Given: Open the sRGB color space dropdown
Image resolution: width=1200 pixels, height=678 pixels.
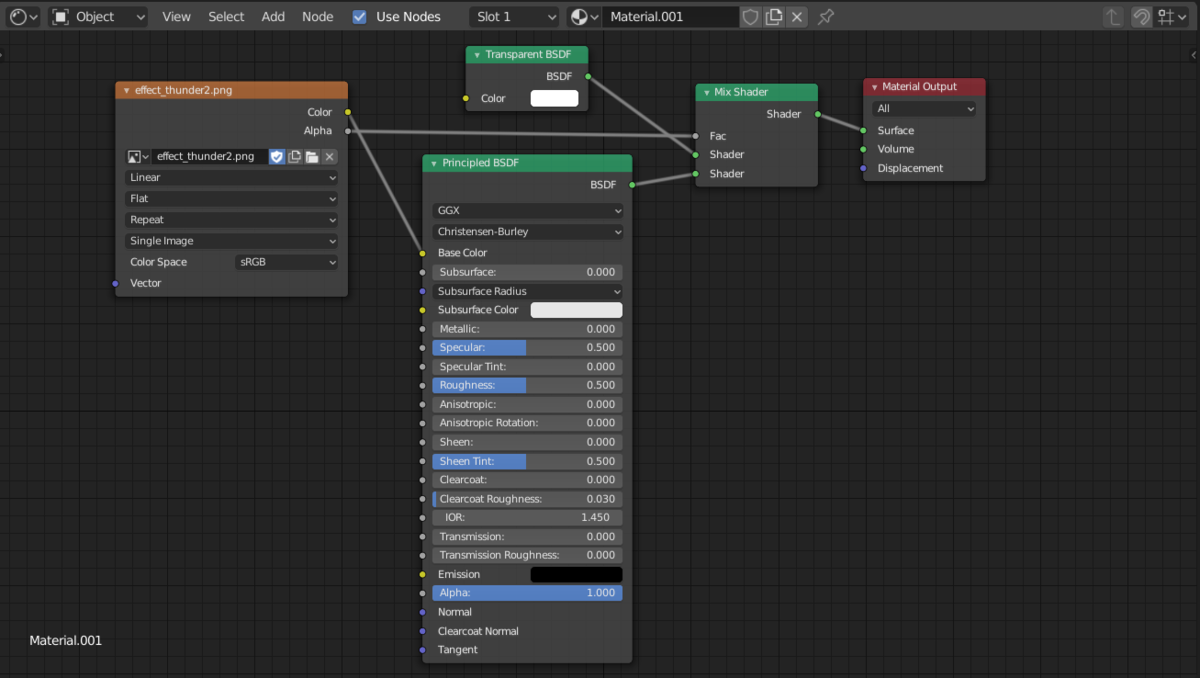Looking at the screenshot, I should tap(287, 262).
